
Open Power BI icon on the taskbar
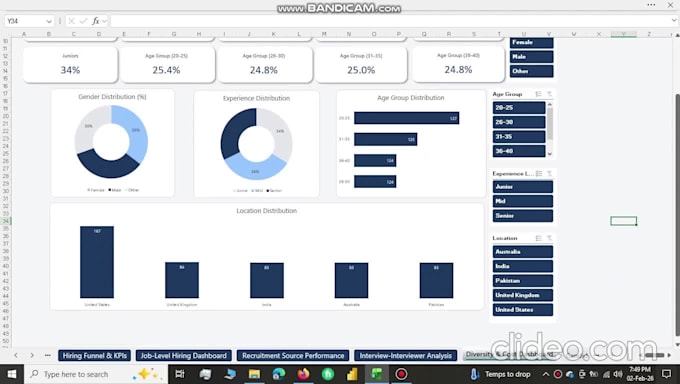pos(352,374)
